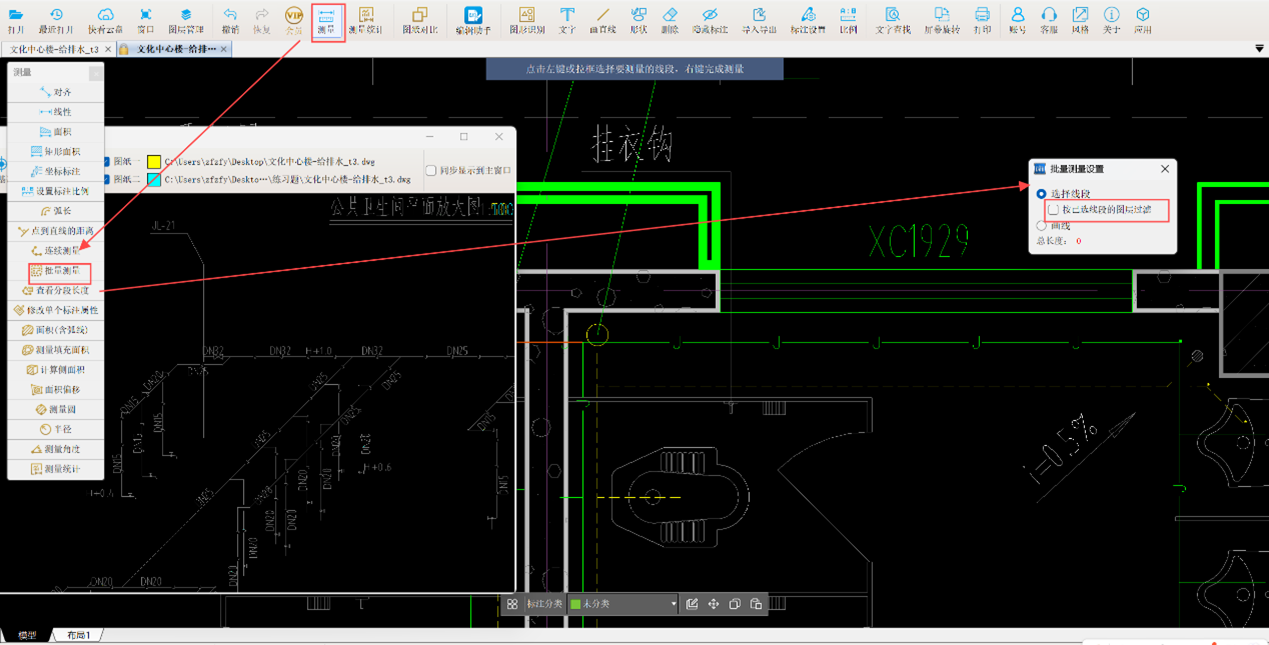Click the yellow color swatch for 图纸一
1269x645 pixels.
pos(154,162)
